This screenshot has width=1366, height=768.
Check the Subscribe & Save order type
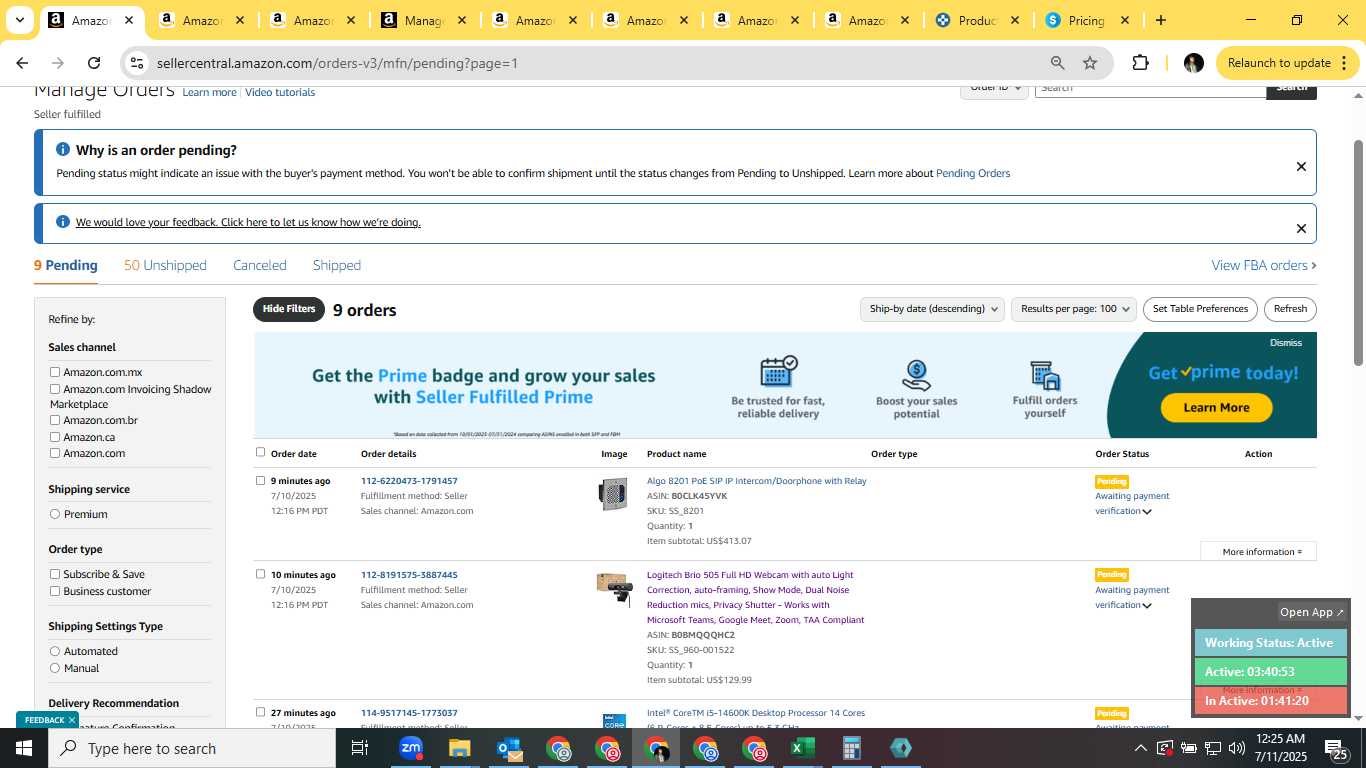pos(55,574)
